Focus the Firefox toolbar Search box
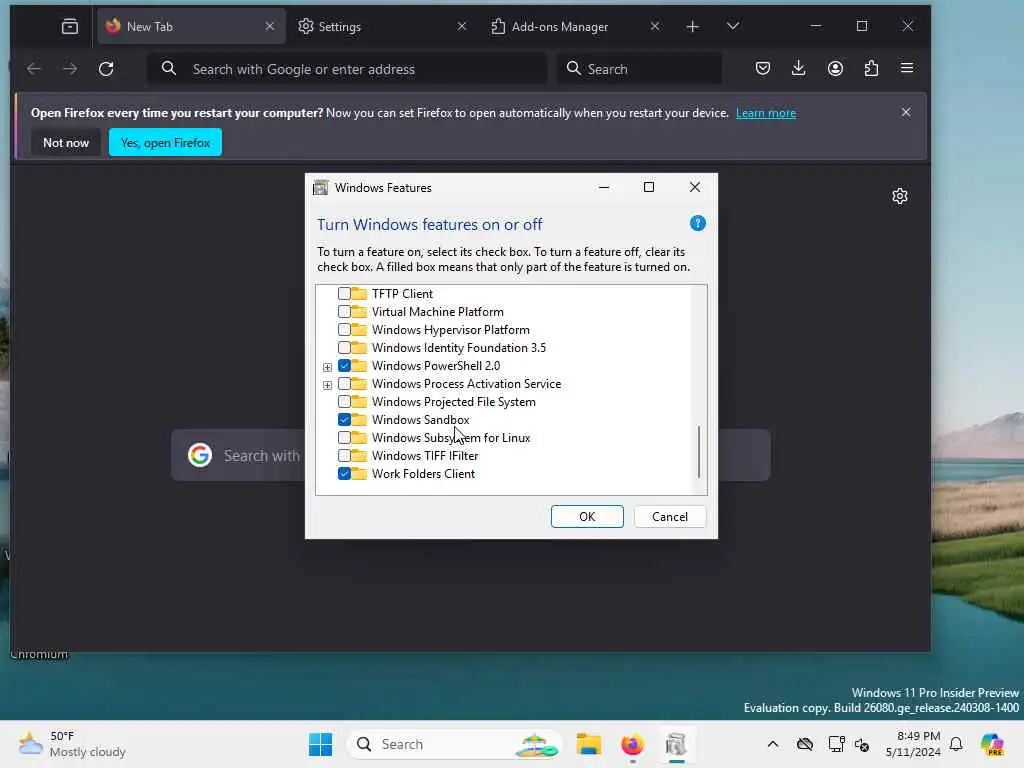Screen dimensions: 1024x768 639,69
